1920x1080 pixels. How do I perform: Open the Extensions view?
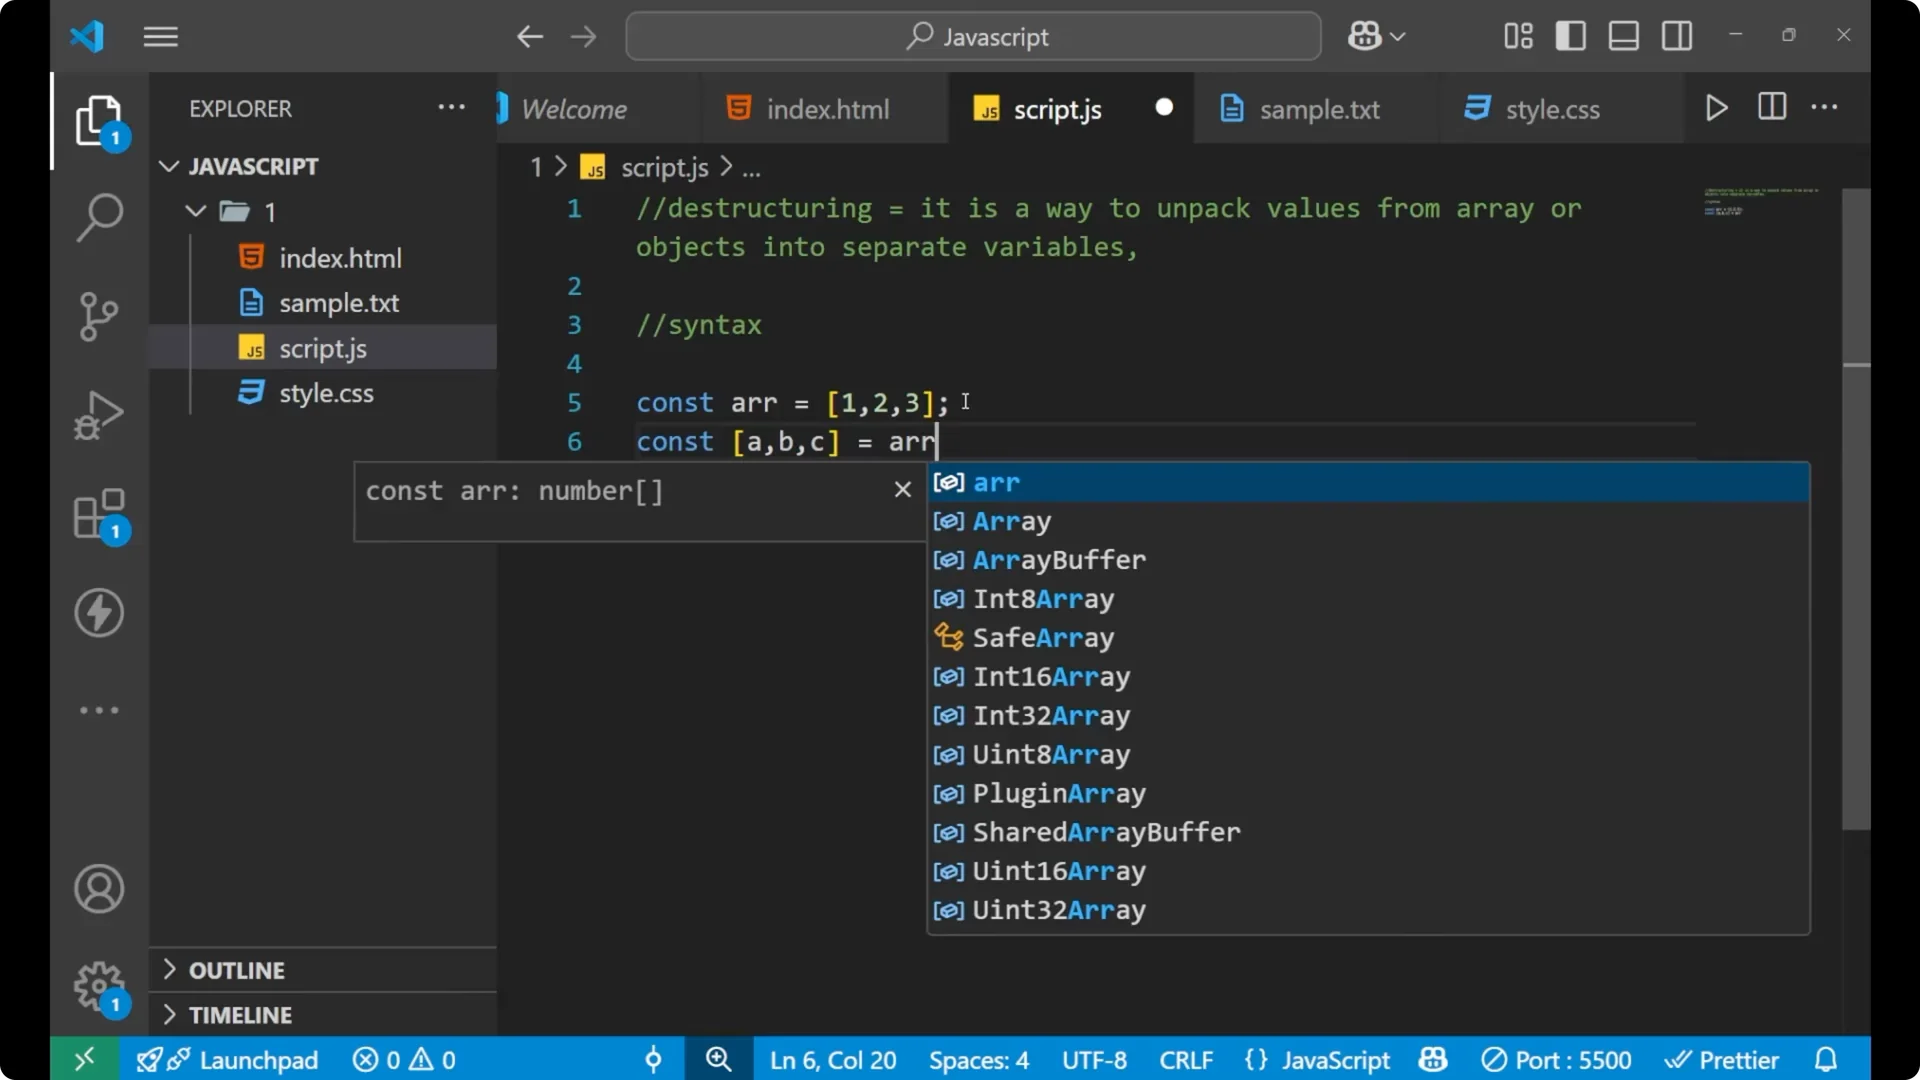click(99, 515)
